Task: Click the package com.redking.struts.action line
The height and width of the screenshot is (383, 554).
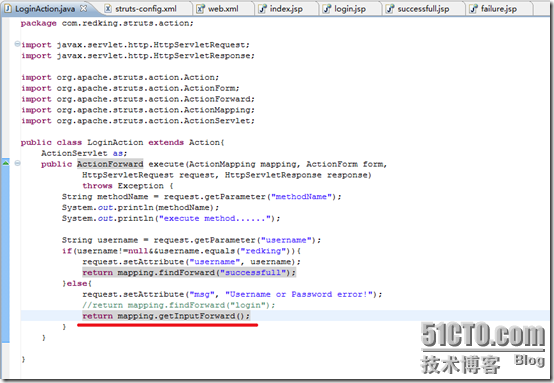Action: (107, 23)
